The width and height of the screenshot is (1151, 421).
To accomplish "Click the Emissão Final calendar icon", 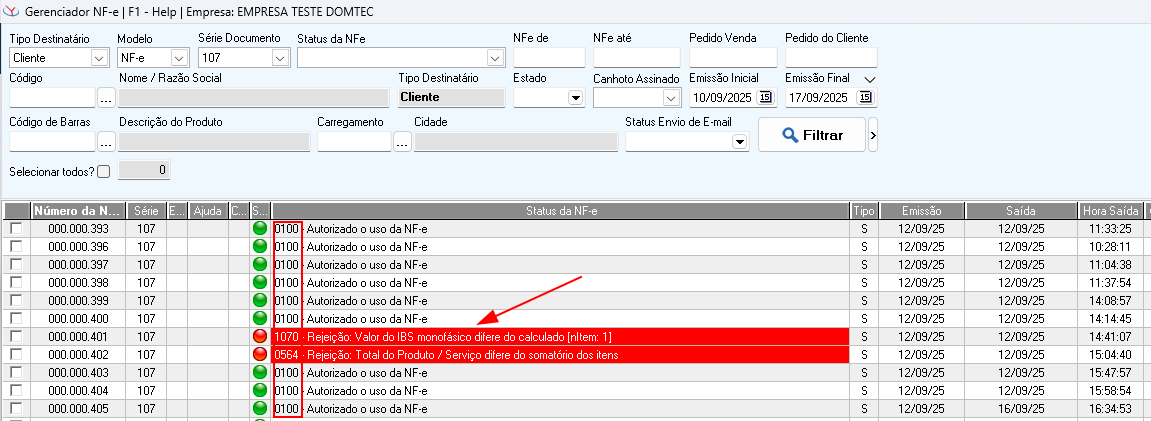I will 865,97.
